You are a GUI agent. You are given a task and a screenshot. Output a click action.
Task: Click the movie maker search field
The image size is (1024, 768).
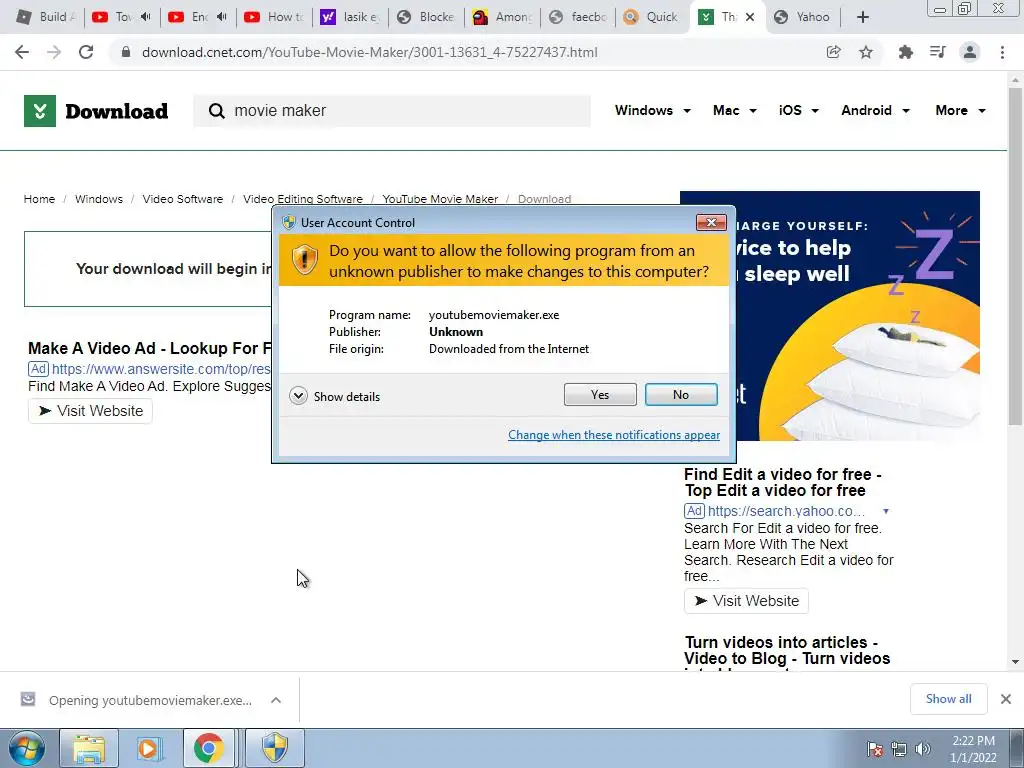pos(392,111)
